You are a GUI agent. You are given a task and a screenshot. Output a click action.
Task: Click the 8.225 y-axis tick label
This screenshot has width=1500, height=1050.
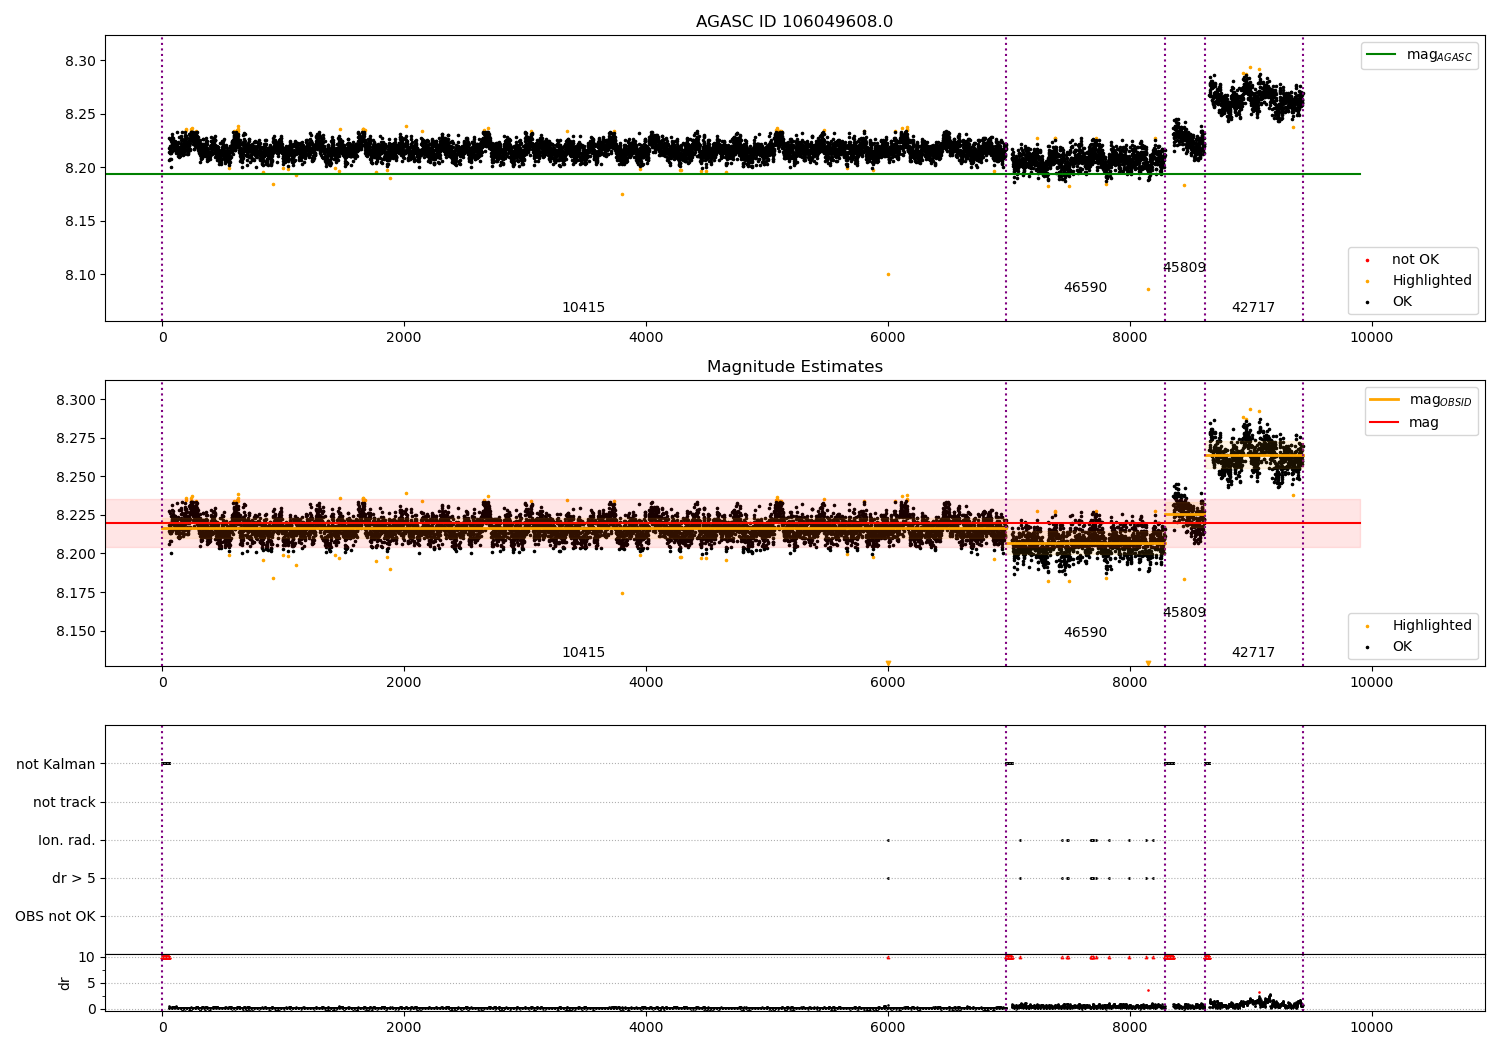[76, 516]
